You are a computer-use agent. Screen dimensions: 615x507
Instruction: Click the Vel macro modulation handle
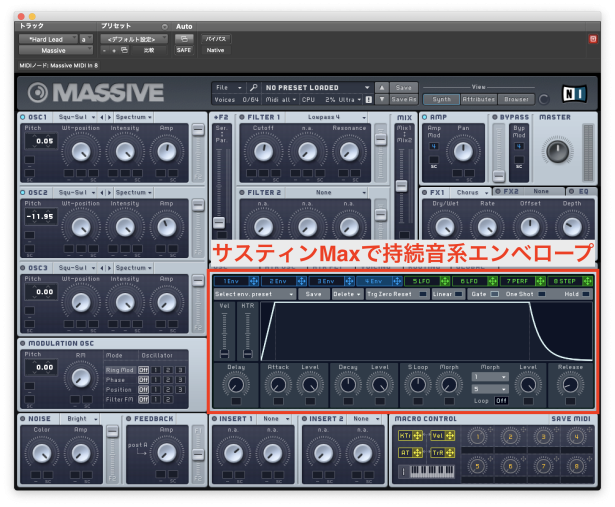(x=449, y=436)
